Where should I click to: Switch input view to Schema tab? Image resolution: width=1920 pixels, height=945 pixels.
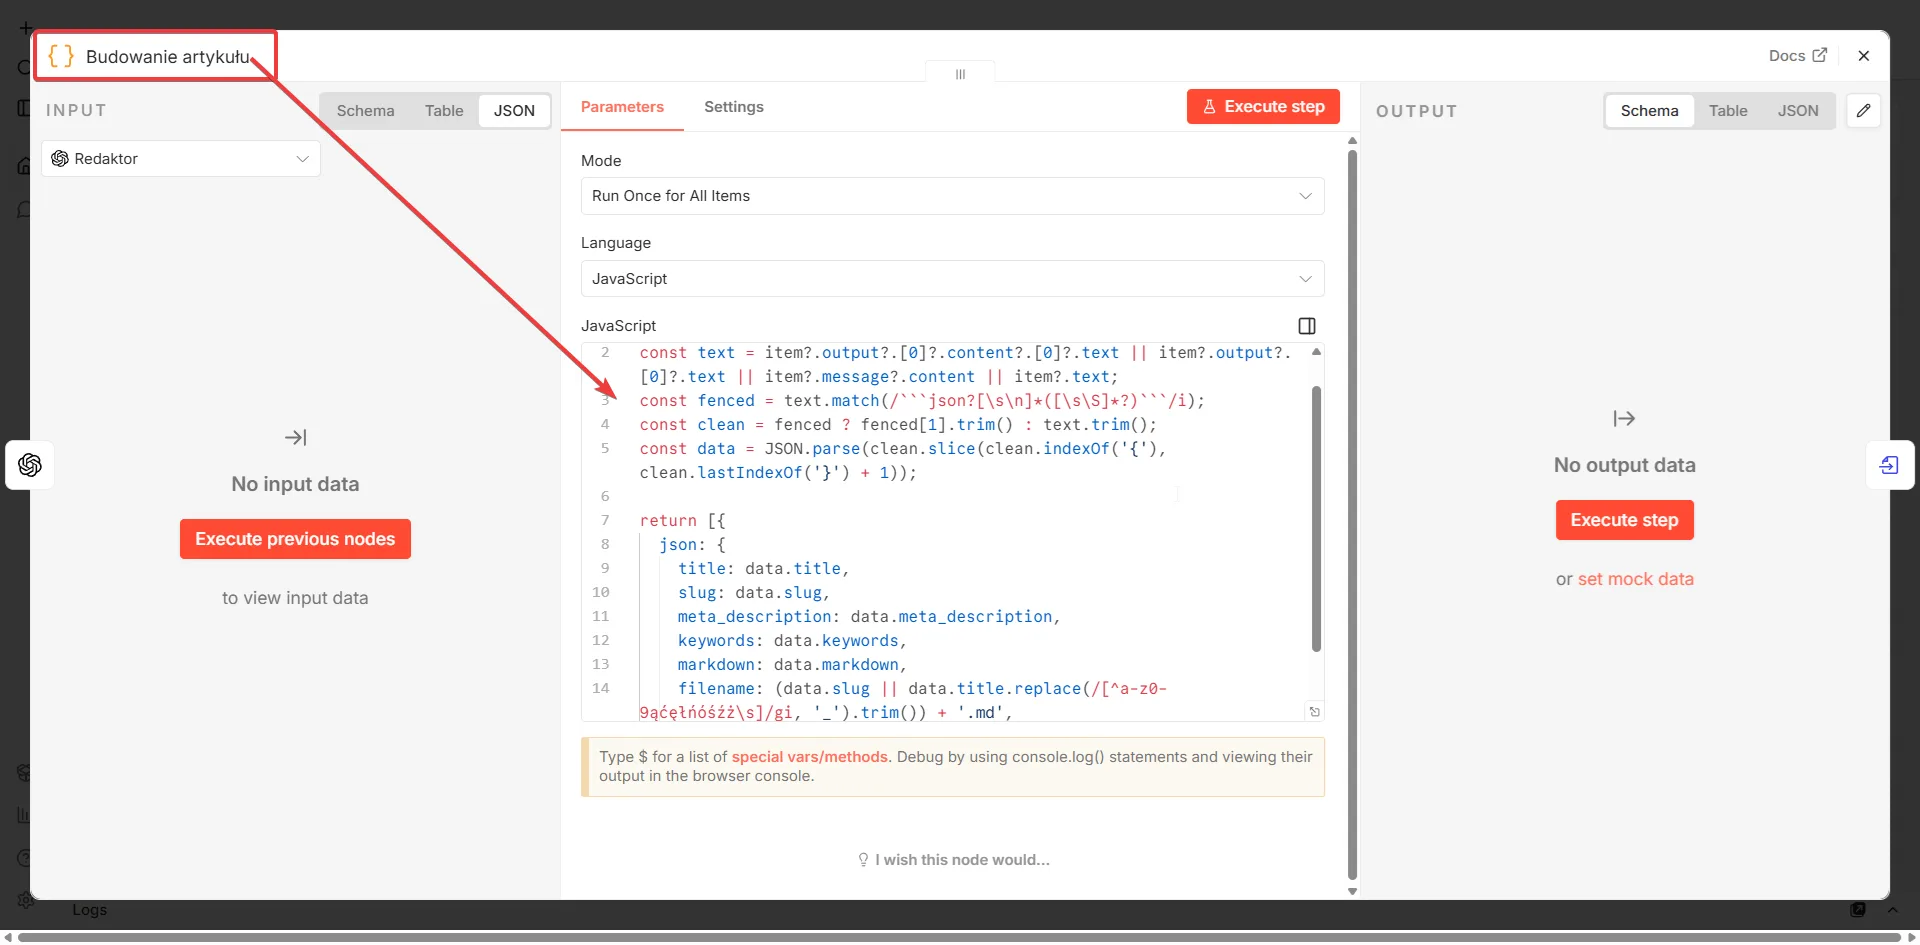[365, 111]
